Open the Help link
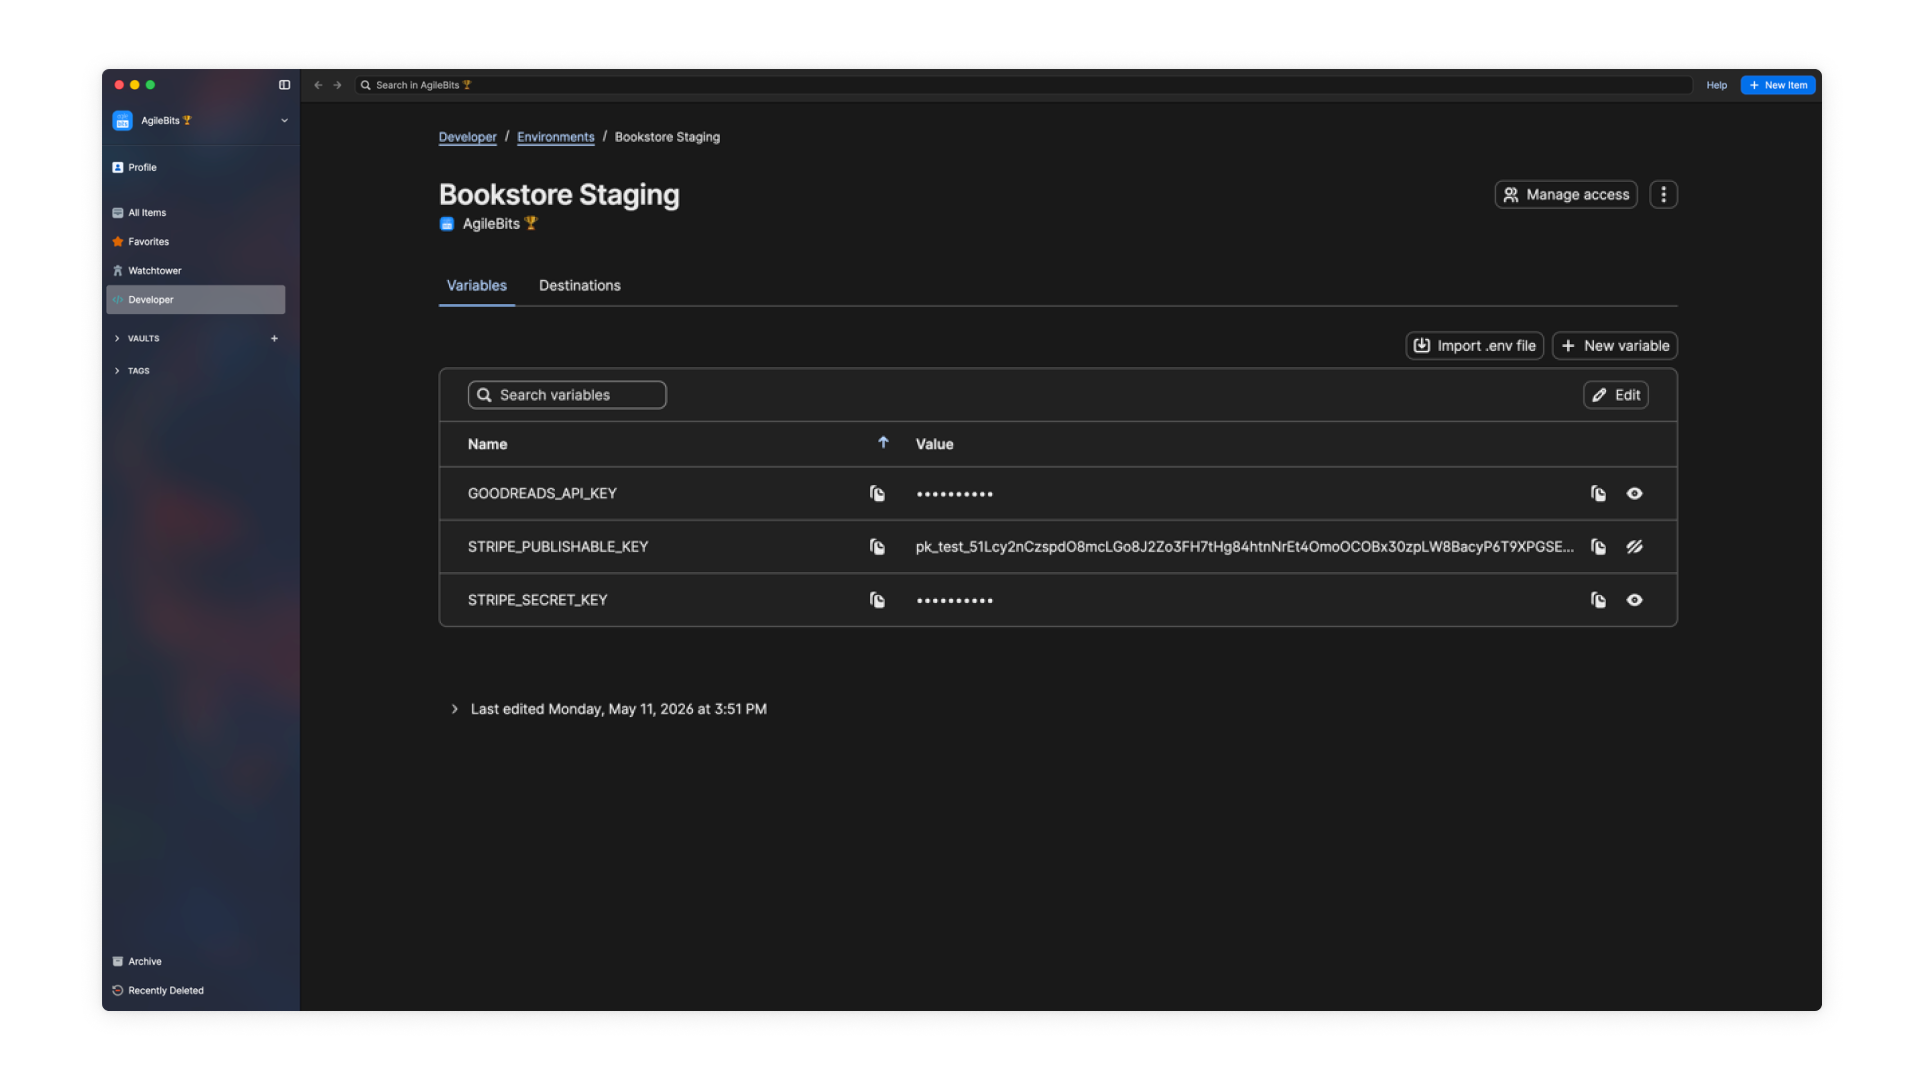Screen dimensions: 1920x1080 1716,85
